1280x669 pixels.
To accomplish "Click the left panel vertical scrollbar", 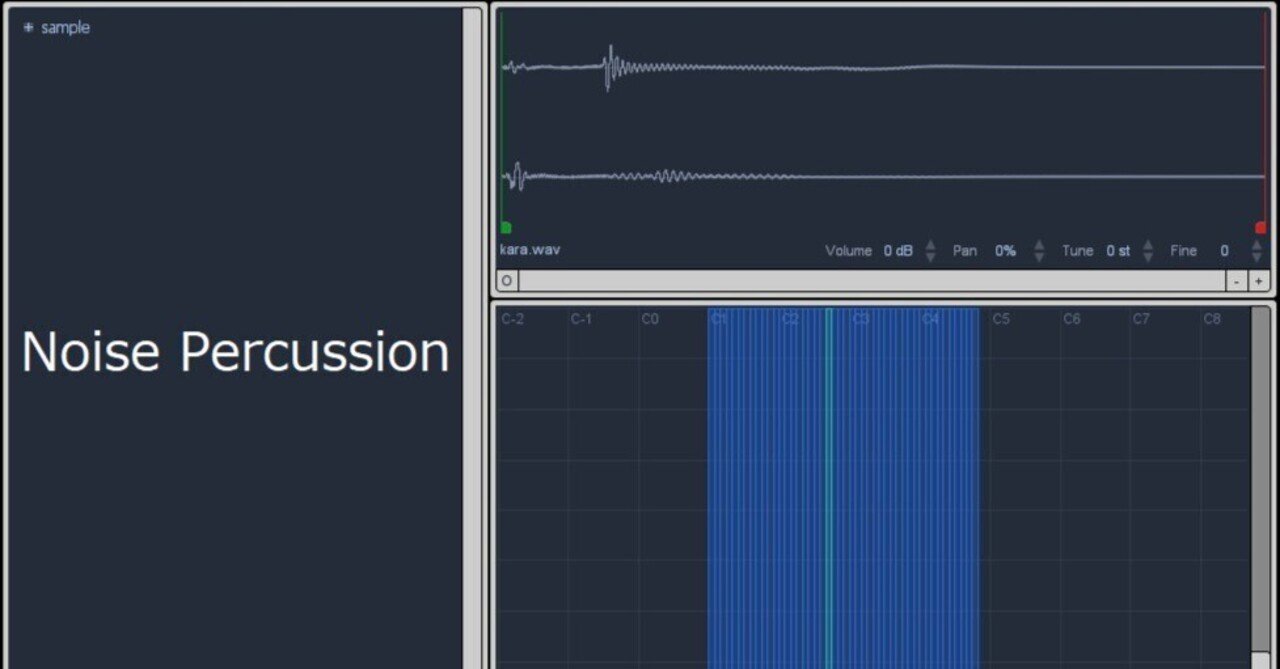I will click(x=471, y=338).
